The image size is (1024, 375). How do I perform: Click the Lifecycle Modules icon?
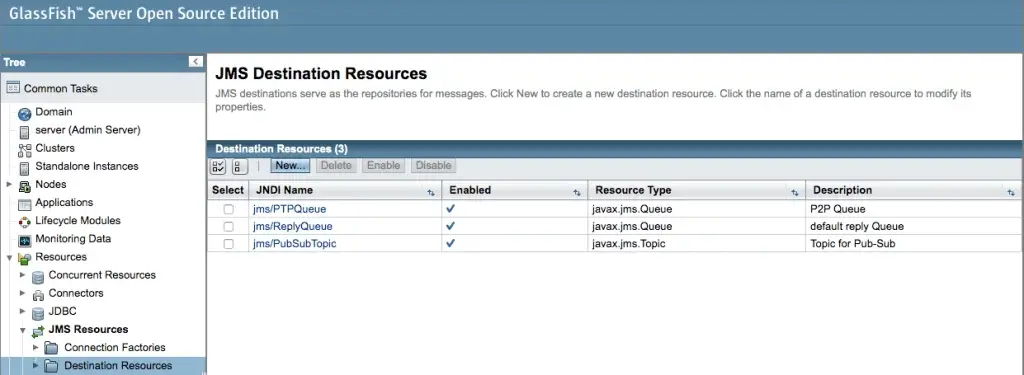tap(25, 222)
